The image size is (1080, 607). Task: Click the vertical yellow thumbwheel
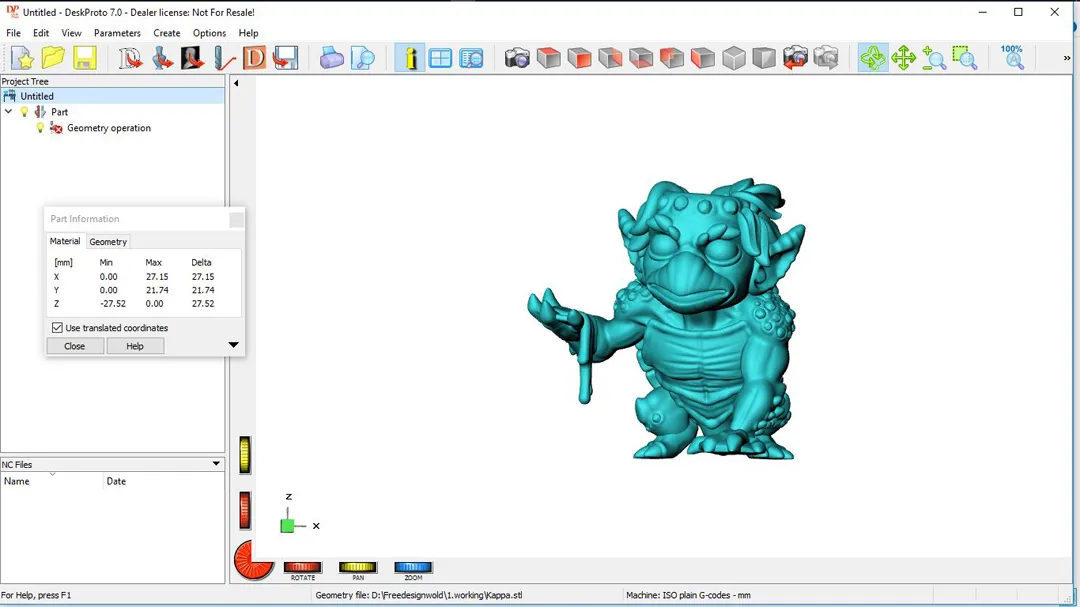coord(245,455)
